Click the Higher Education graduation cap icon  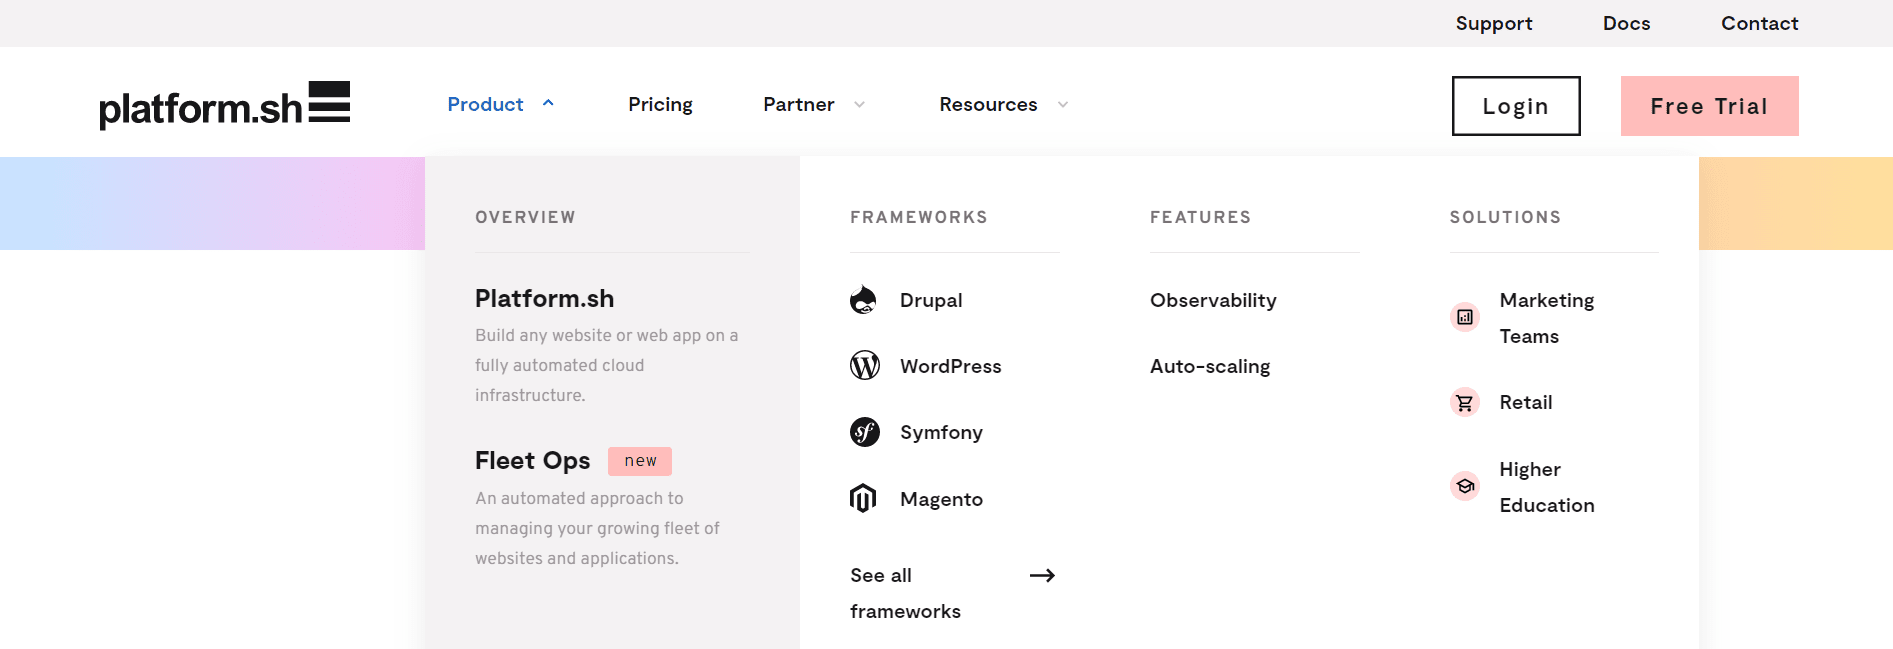(1464, 486)
